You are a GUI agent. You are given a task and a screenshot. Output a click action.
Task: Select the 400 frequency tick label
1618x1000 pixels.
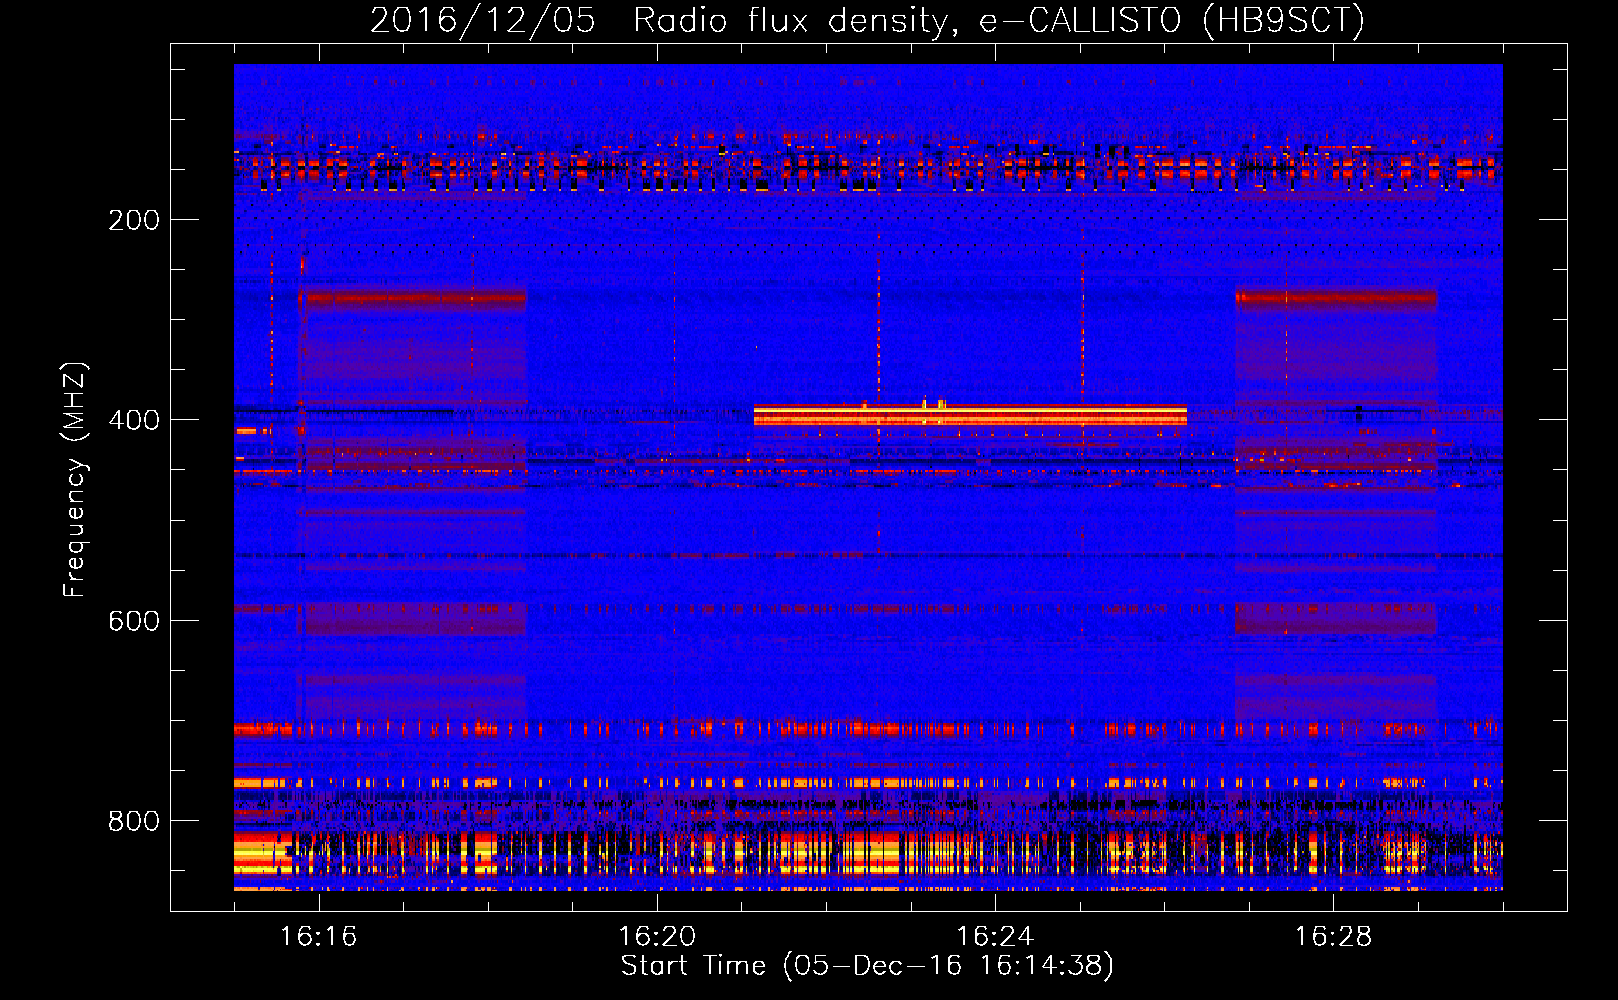pos(134,420)
